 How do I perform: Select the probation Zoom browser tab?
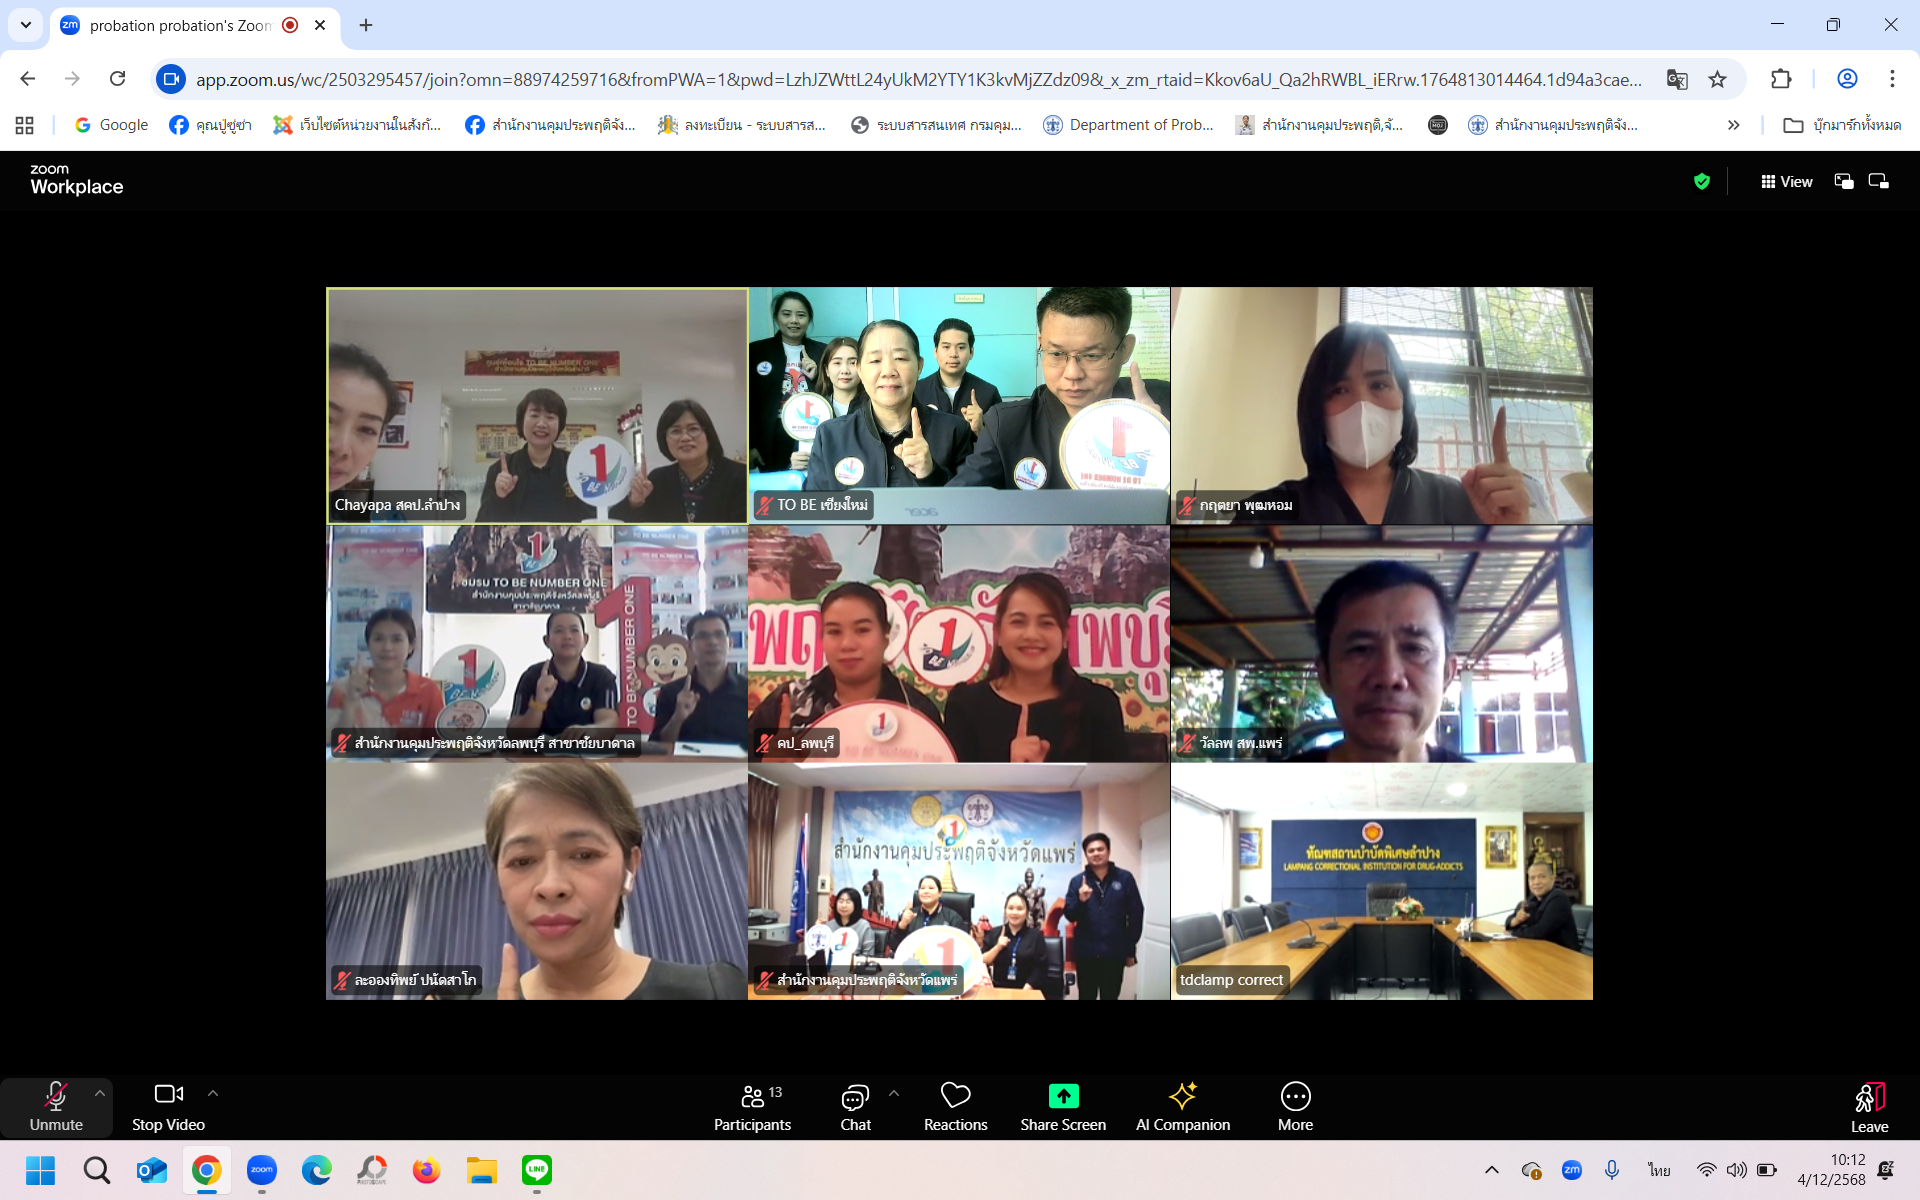[180, 25]
